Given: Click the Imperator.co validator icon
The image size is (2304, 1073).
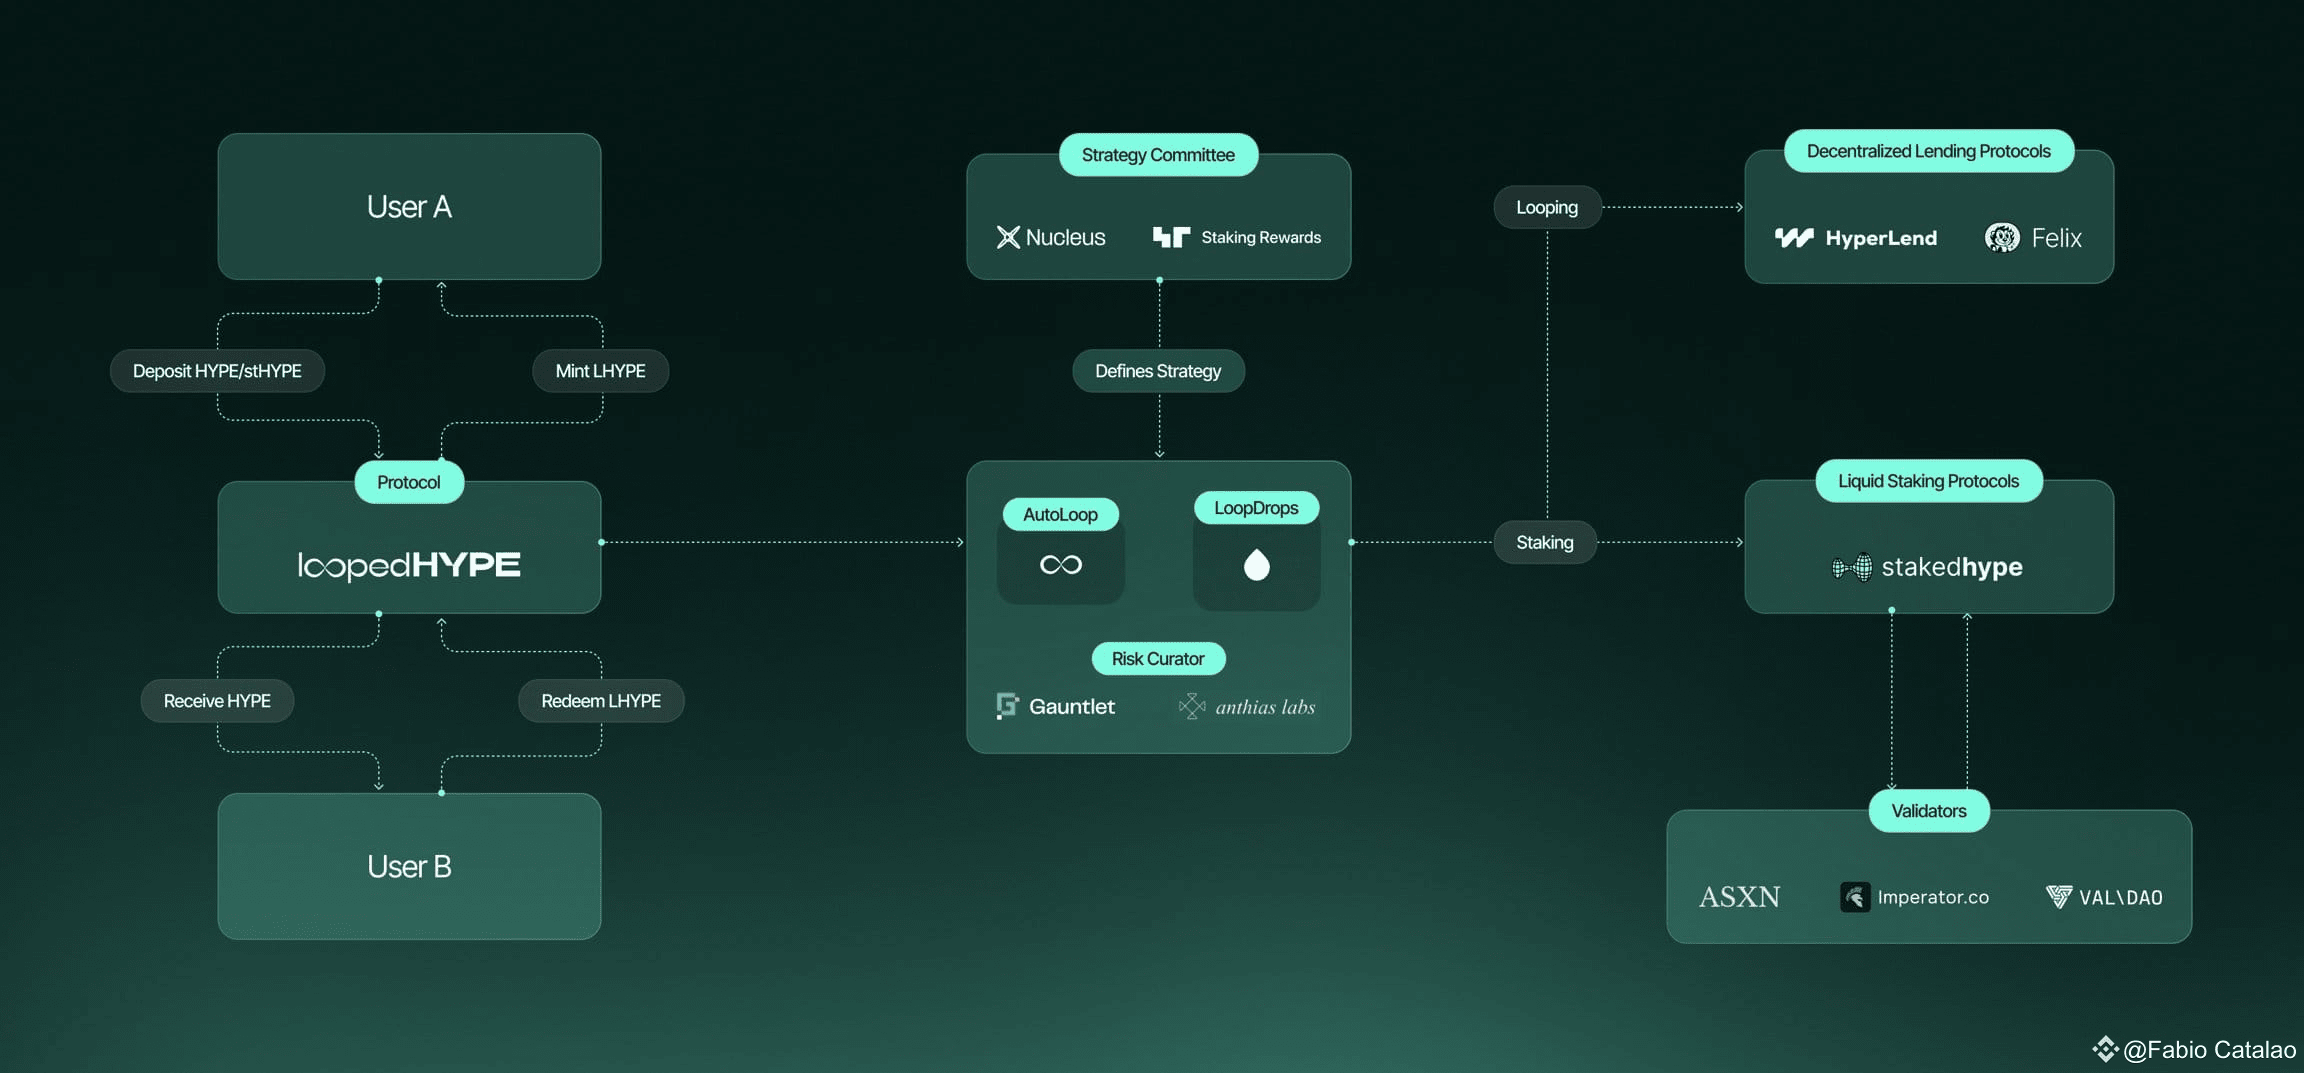Looking at the screenshot, I should click(1855, 896).
